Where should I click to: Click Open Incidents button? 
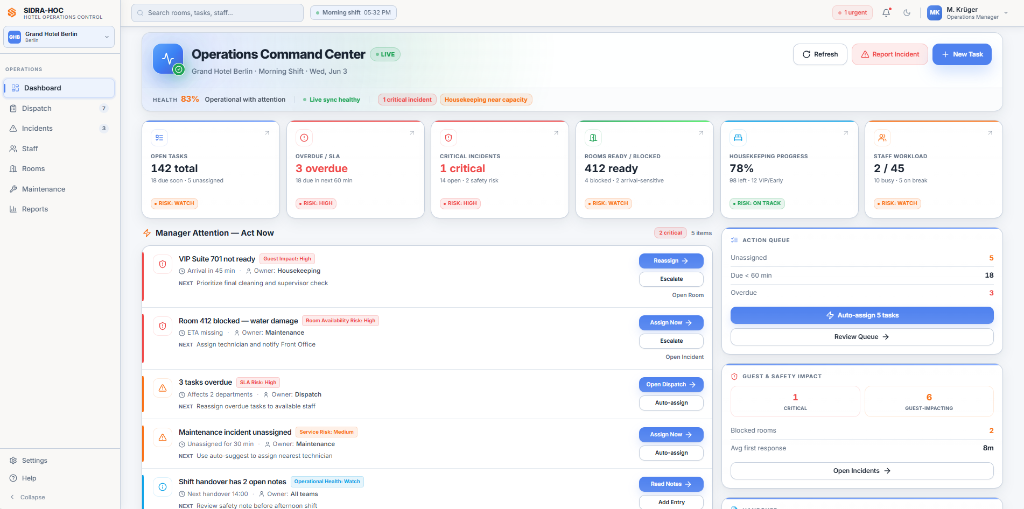coord(862,470)
